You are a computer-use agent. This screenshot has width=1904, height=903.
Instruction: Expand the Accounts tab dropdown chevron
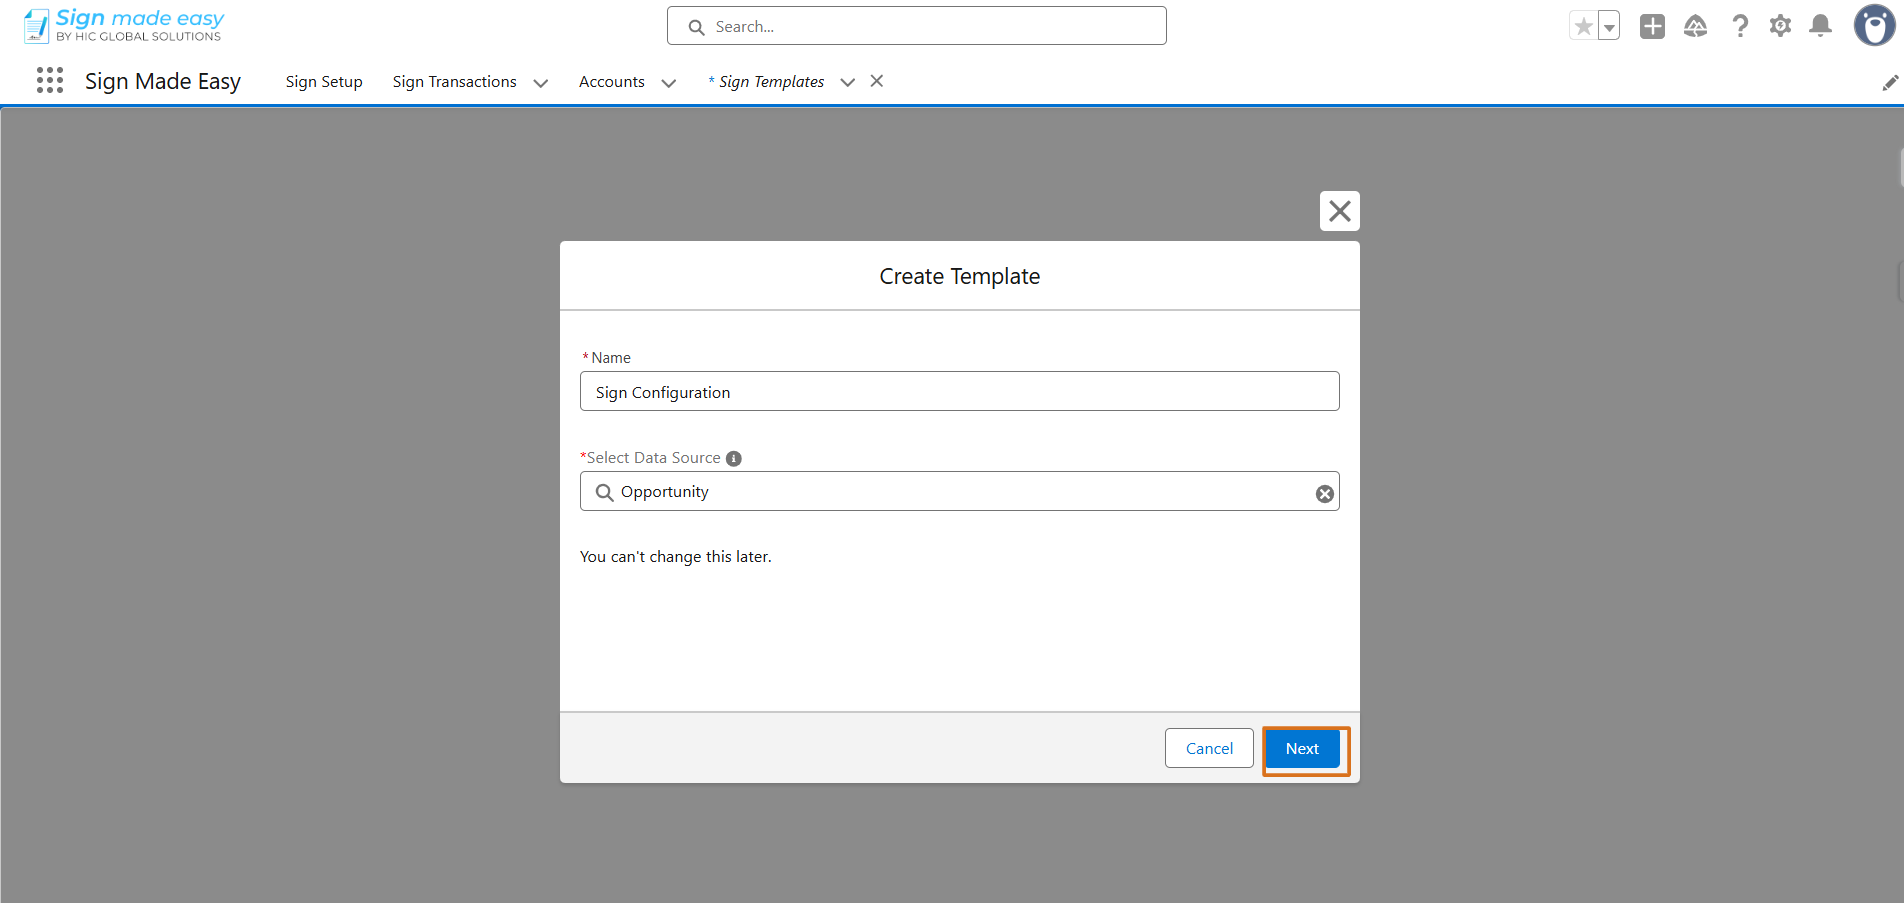coord(669,83)
